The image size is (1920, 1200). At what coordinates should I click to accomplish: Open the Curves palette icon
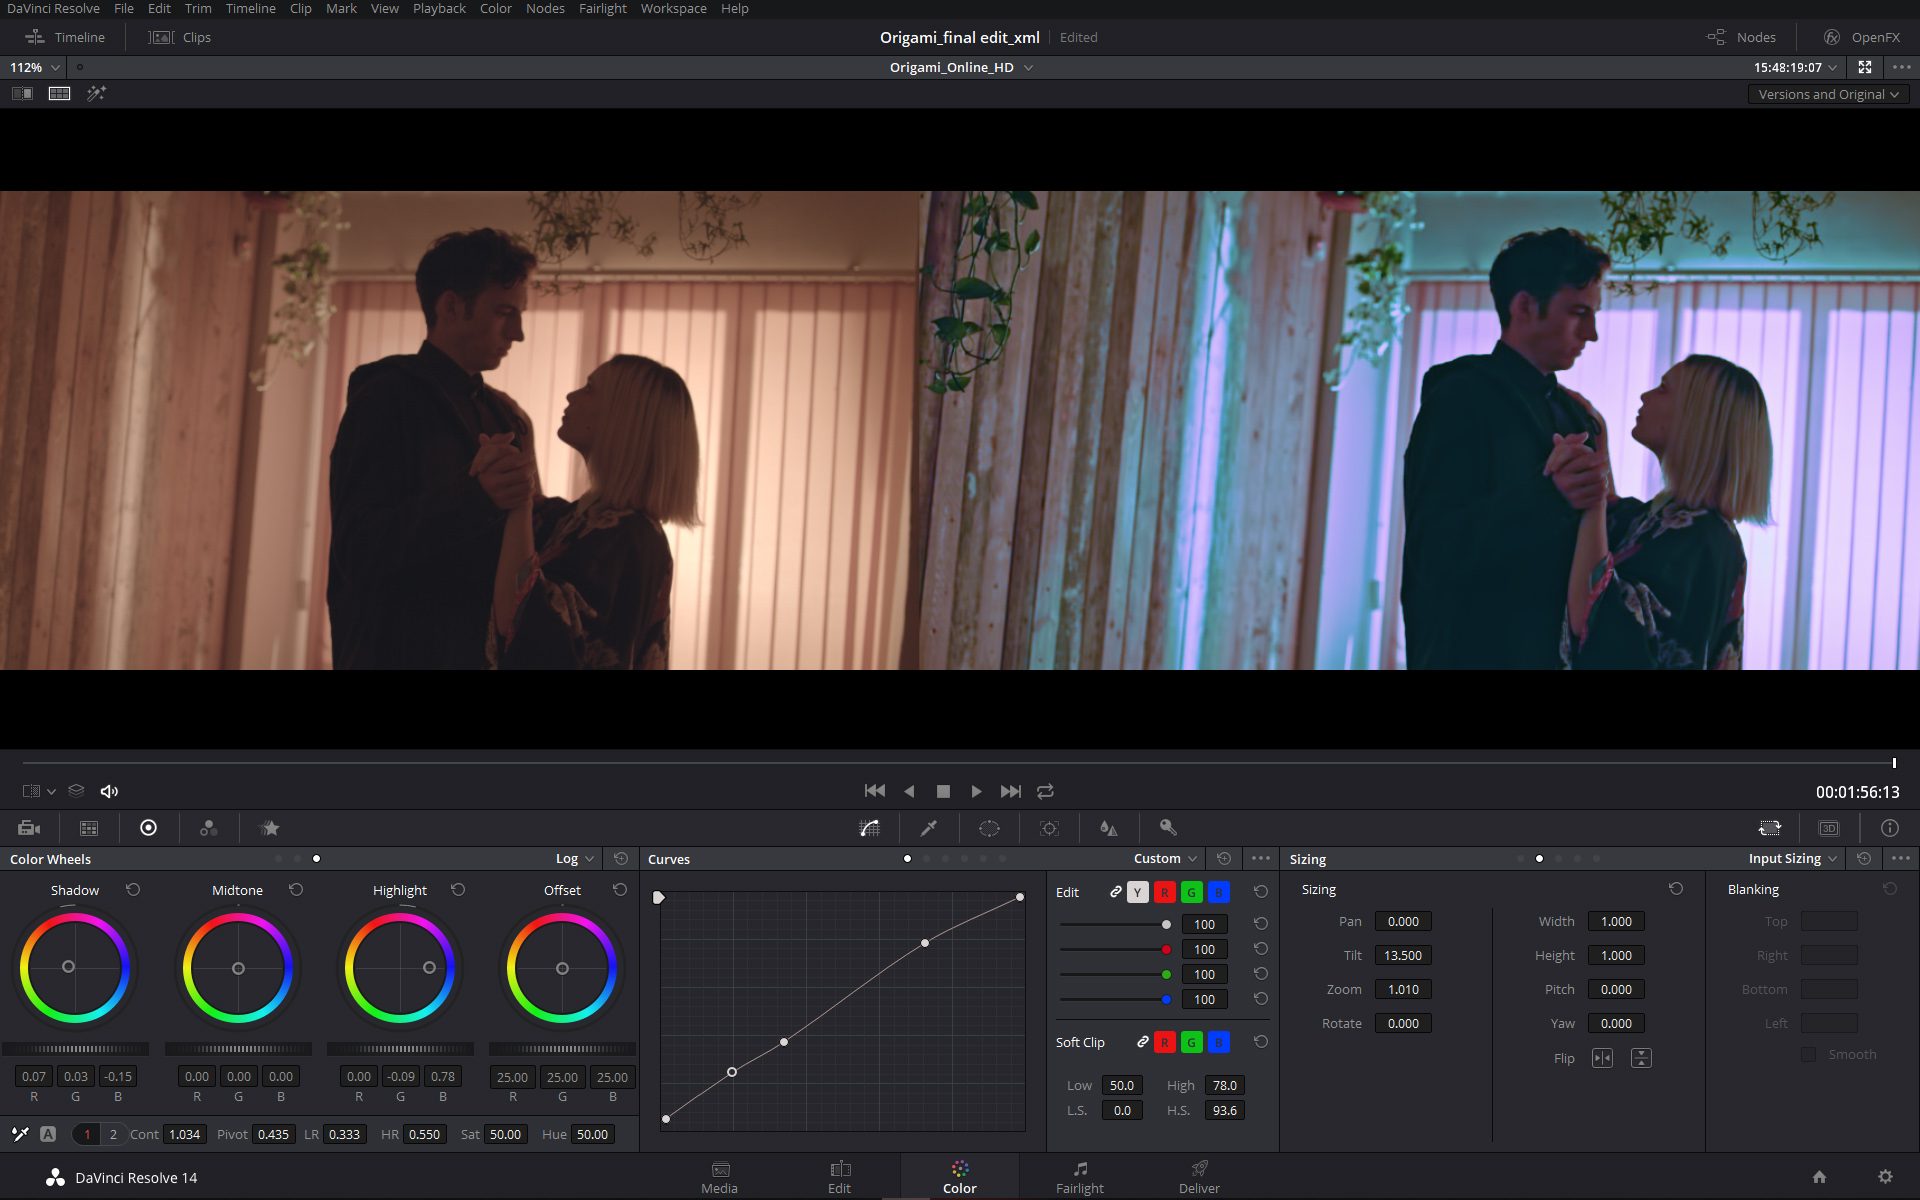click(x=869, y=828)
